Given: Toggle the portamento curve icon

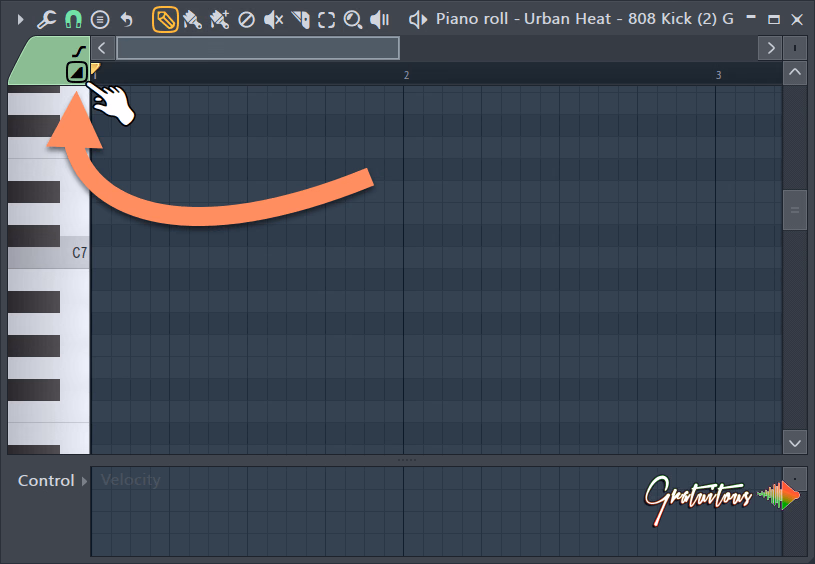Looking at the screenshot, I should tap(79, 51).
